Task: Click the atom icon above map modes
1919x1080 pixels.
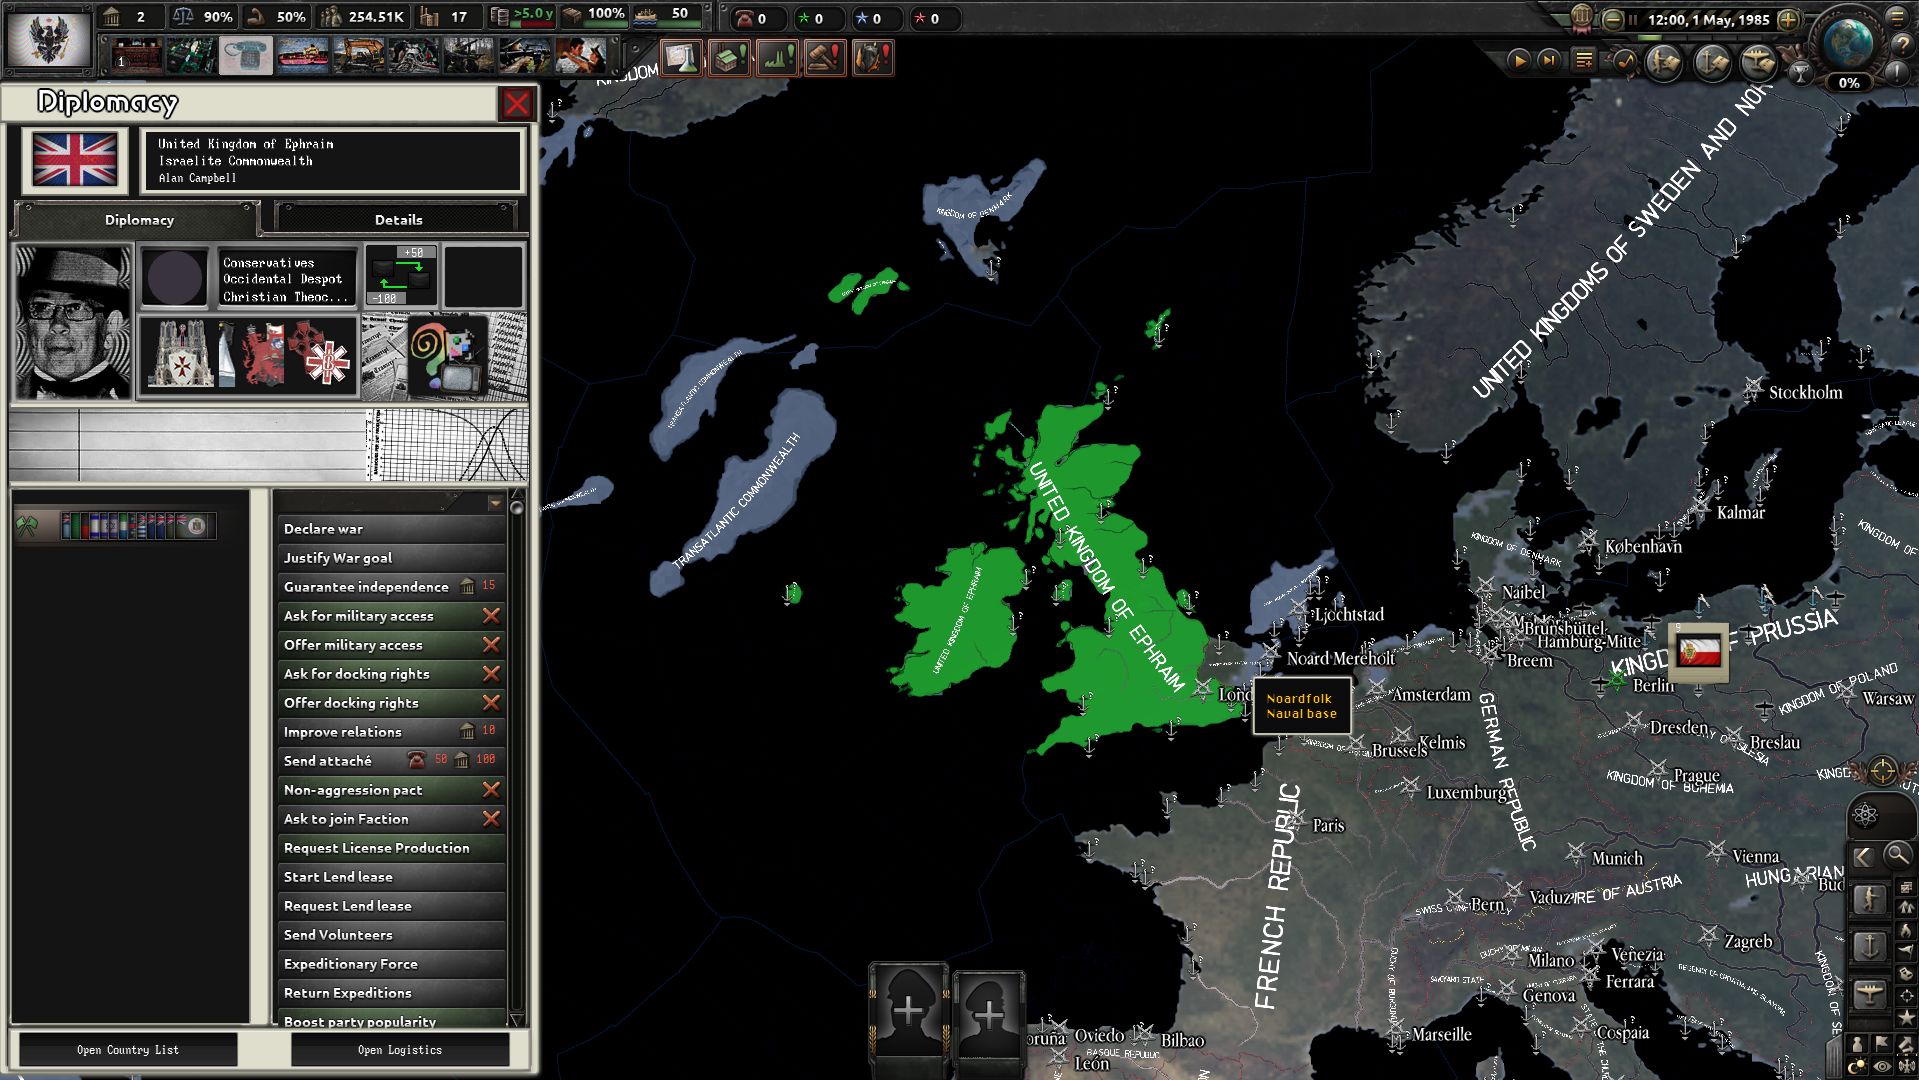Action: pyautogui.click(x=1865, y=815)
